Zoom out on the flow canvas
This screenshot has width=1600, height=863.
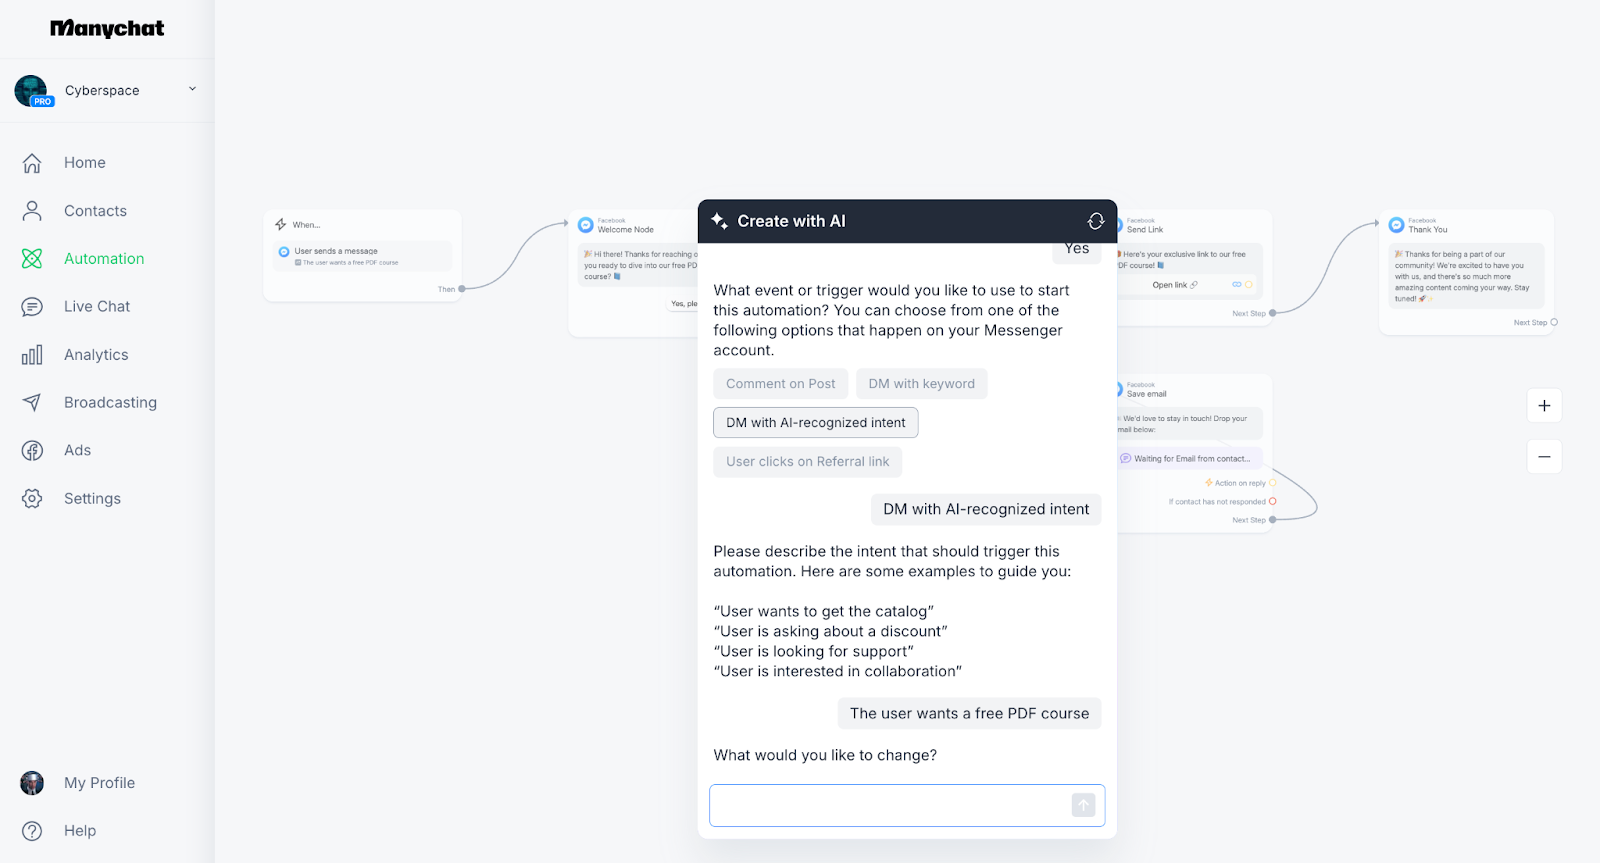(1544, 457)
